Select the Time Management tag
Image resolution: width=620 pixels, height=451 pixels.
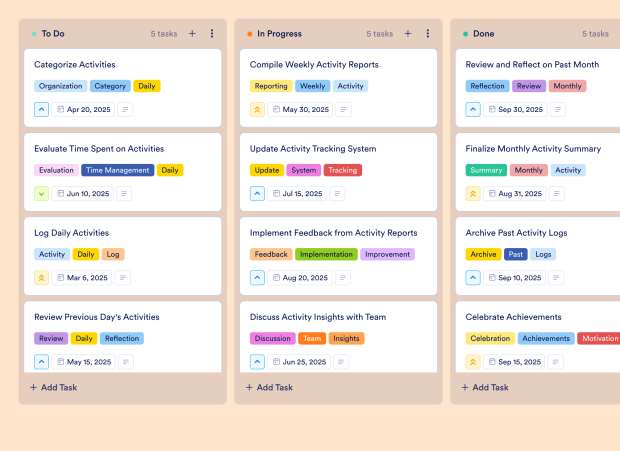tap(118, 170)
